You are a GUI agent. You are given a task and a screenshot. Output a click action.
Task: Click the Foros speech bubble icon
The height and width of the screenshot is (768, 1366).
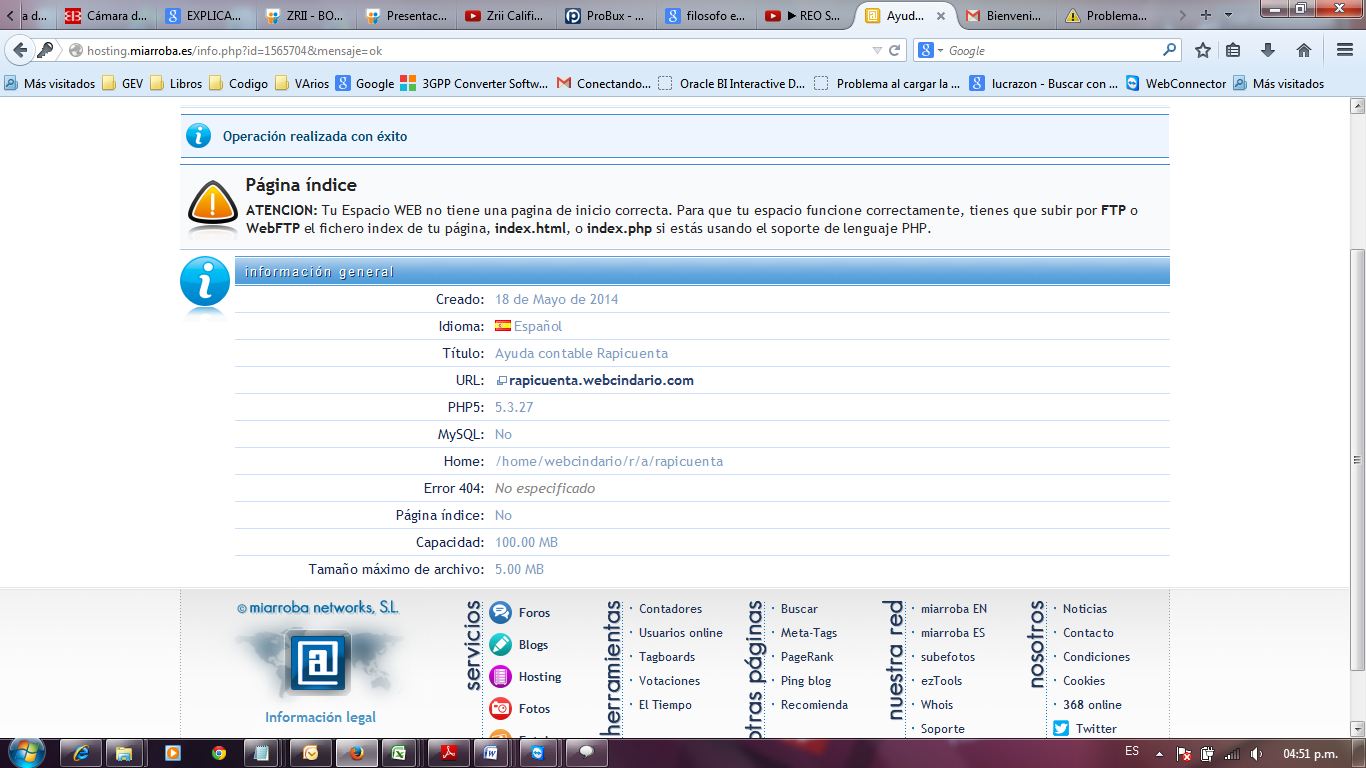click(x=501, y=613)
